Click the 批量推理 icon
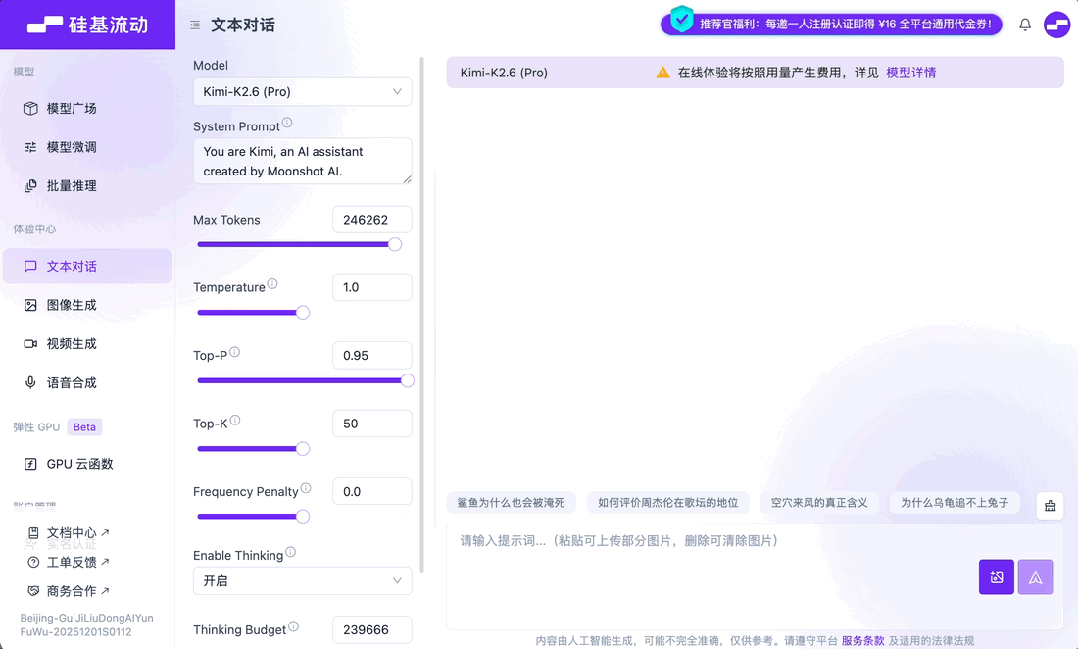The image size is (1078, 649). (30, 186)
